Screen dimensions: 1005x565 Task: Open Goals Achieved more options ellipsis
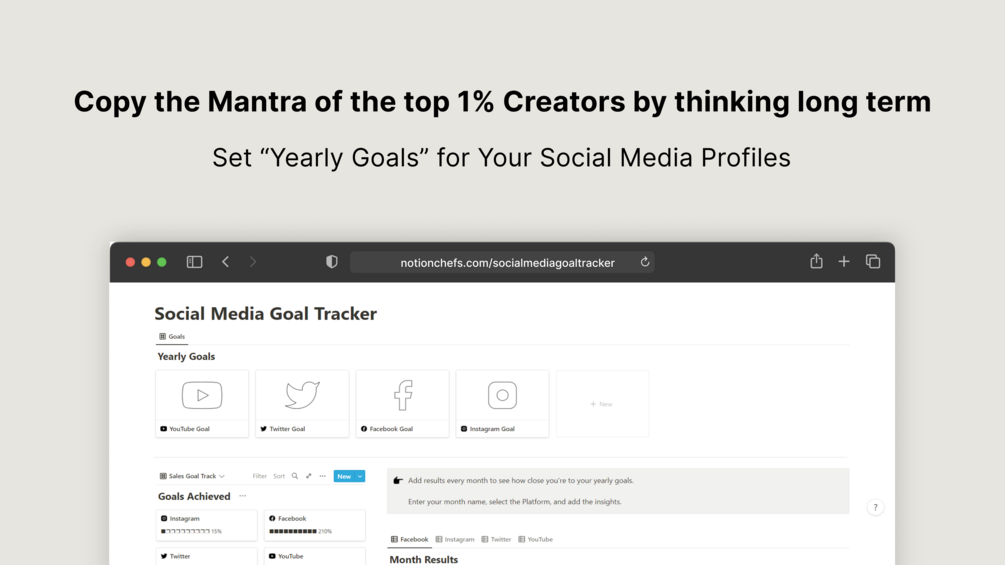(243, 496)
